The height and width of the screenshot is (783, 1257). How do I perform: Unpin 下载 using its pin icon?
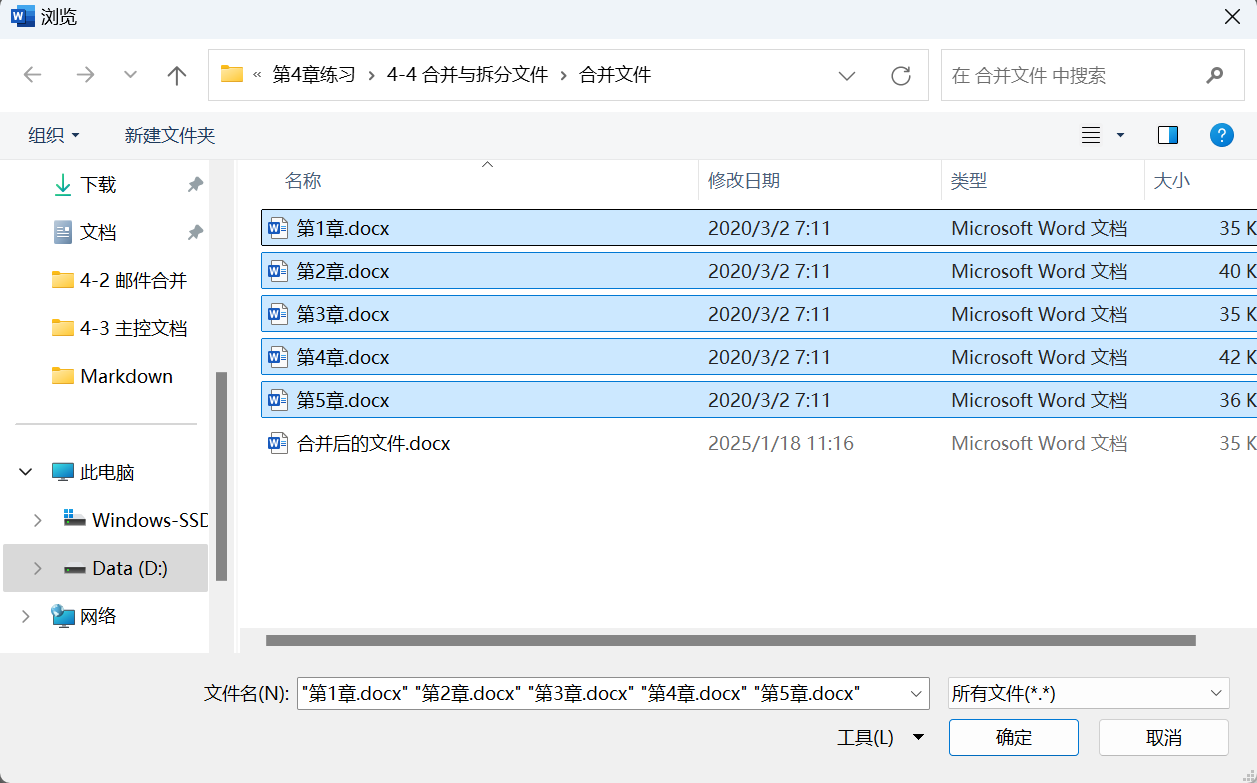point(195,185)
